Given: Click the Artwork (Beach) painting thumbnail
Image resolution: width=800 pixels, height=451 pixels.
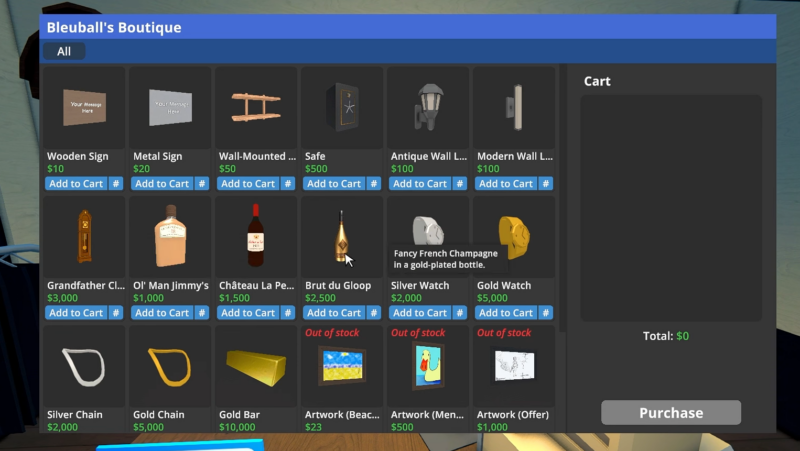Looking at the screenshot, I should click(341, 368).
